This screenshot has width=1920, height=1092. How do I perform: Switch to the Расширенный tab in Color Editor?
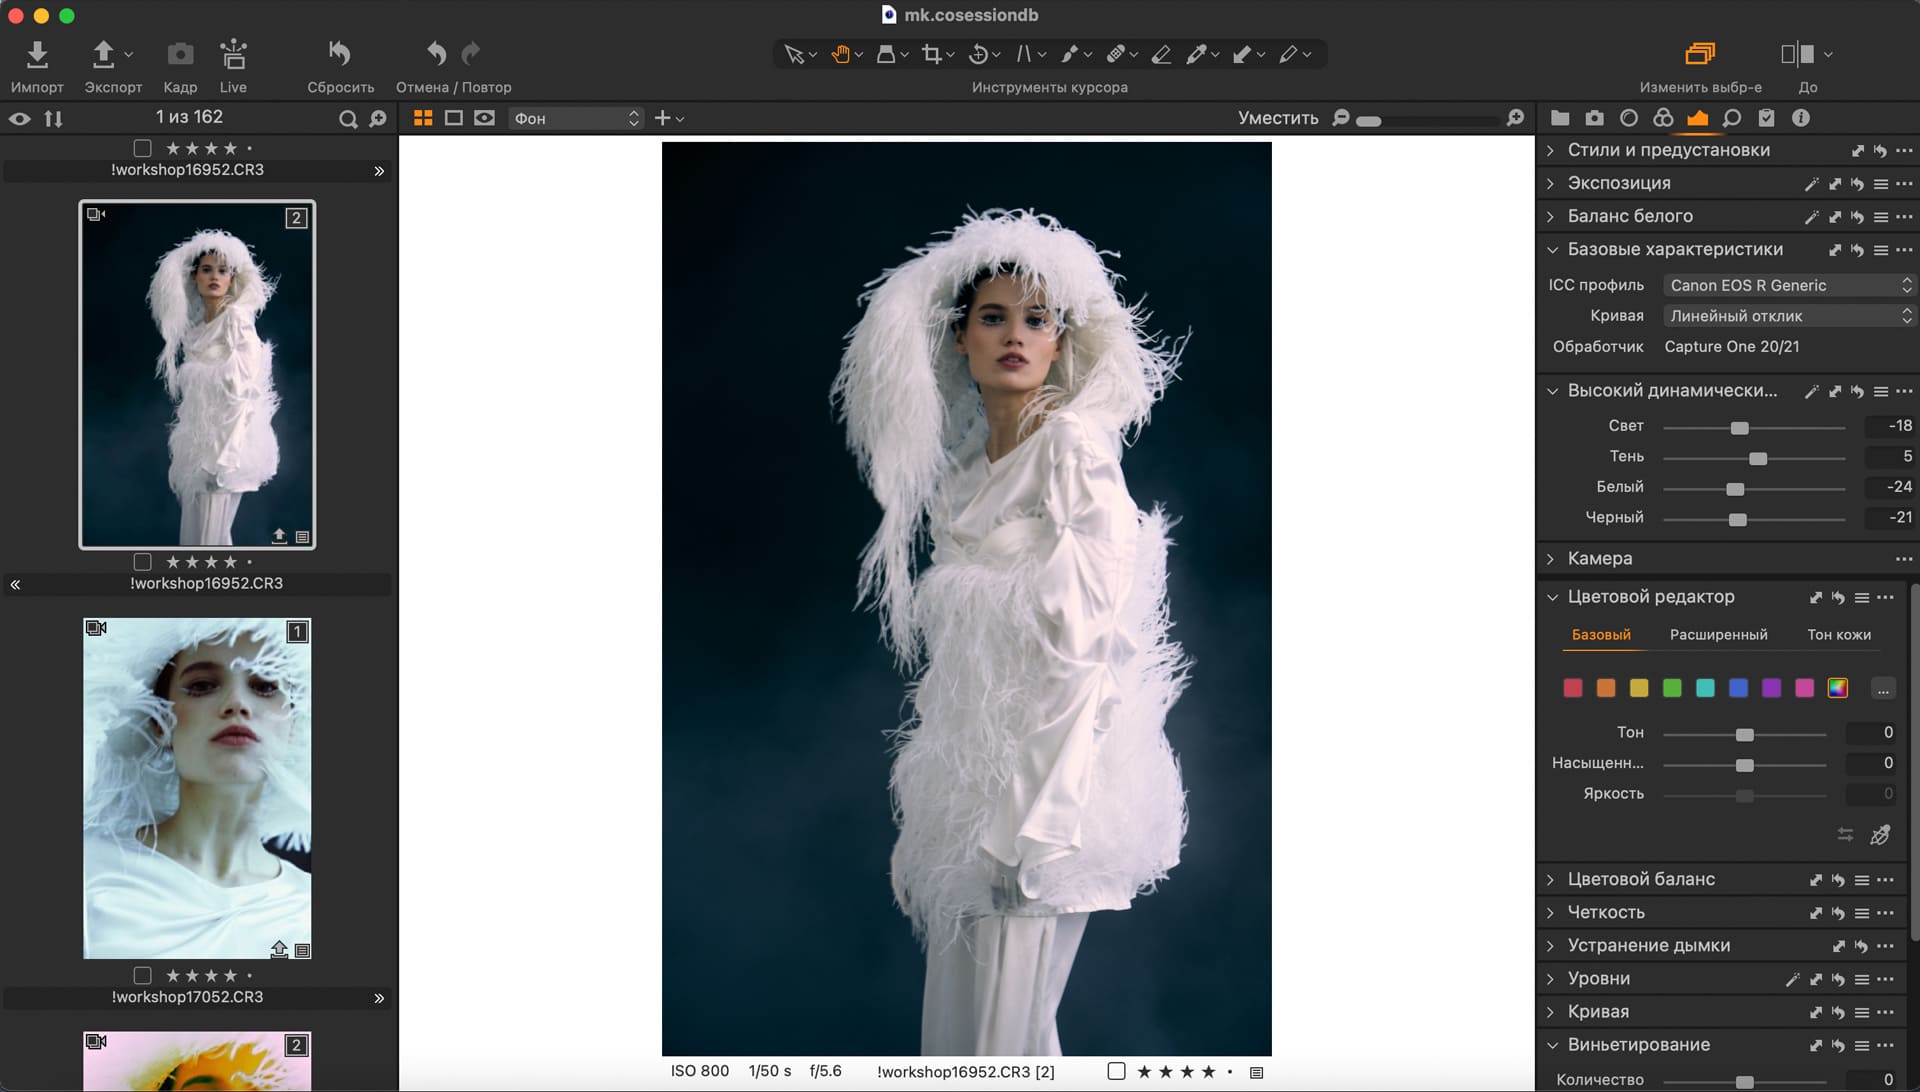coord(1718,635)
